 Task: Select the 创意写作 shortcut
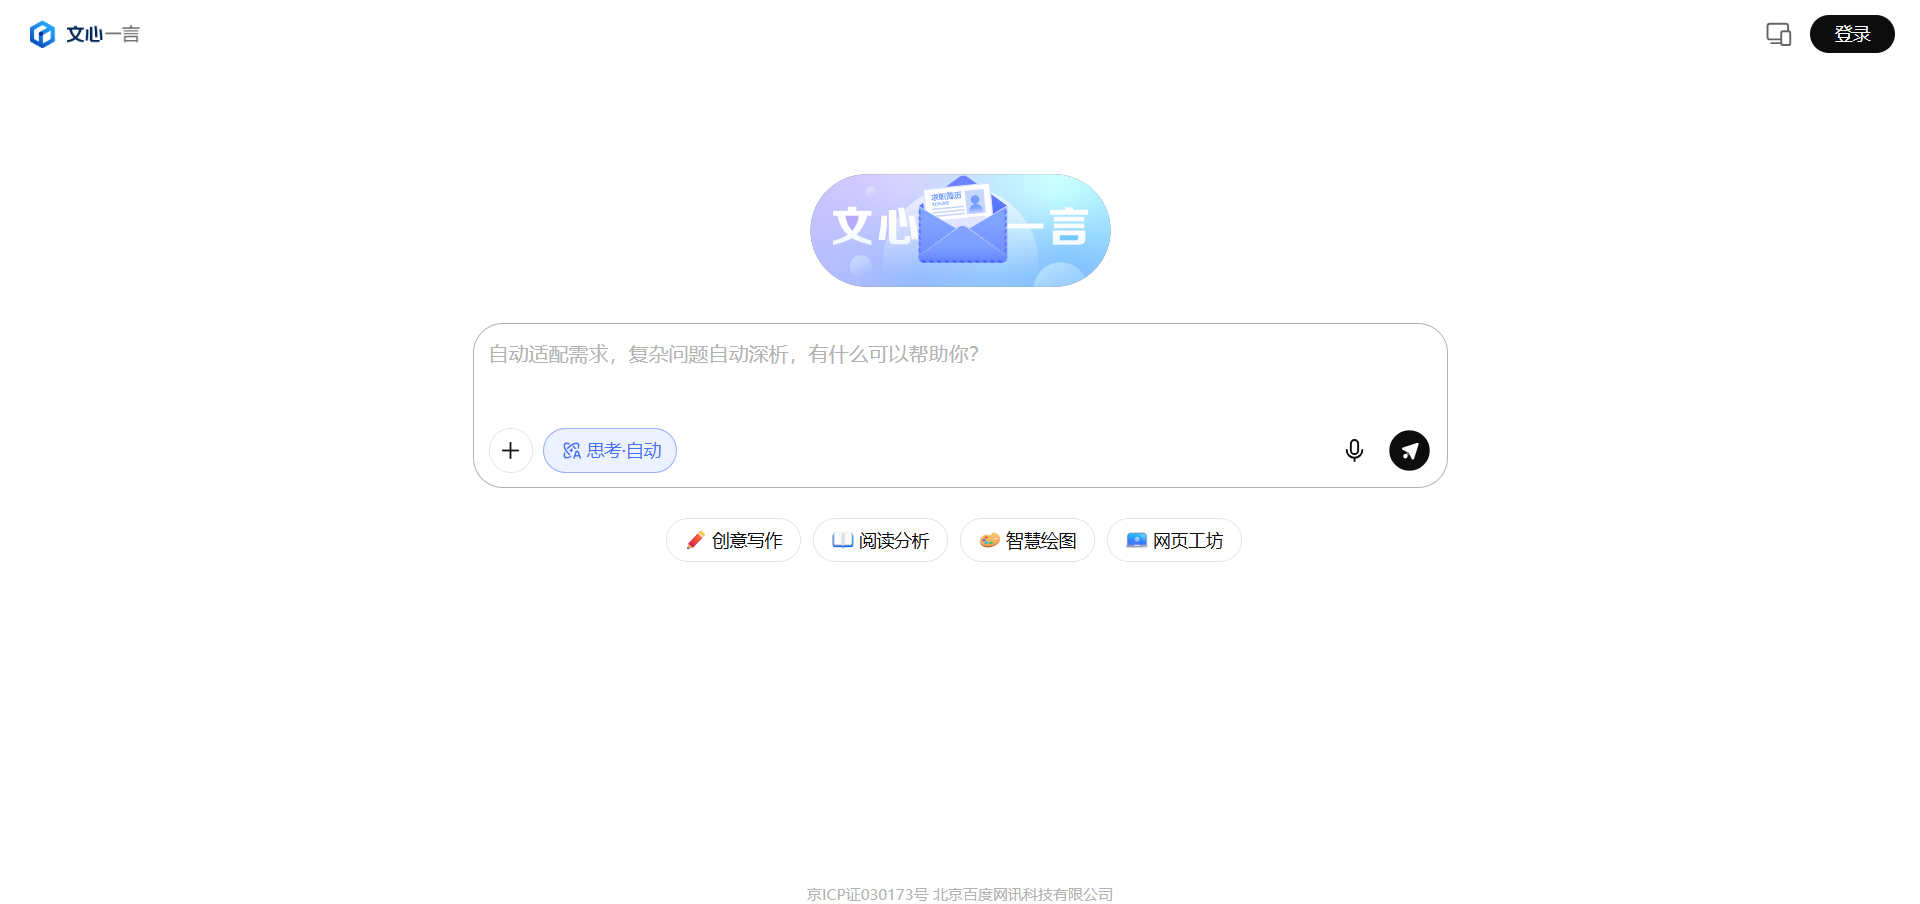pyautogui.click(x=733, y=541)
